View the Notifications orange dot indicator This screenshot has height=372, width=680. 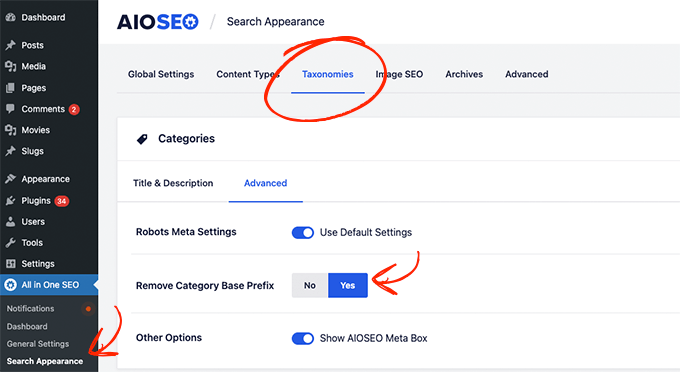[88, 309]
